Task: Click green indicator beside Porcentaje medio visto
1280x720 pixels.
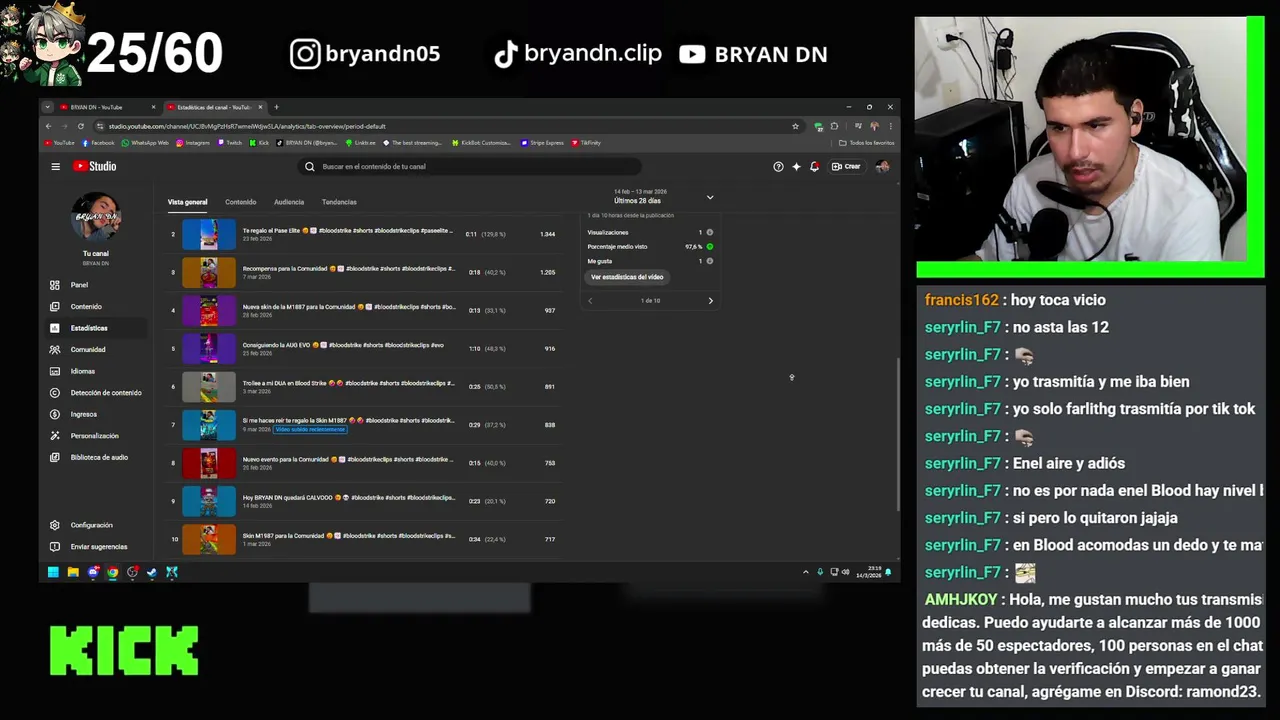Action: tap(710, 246)
